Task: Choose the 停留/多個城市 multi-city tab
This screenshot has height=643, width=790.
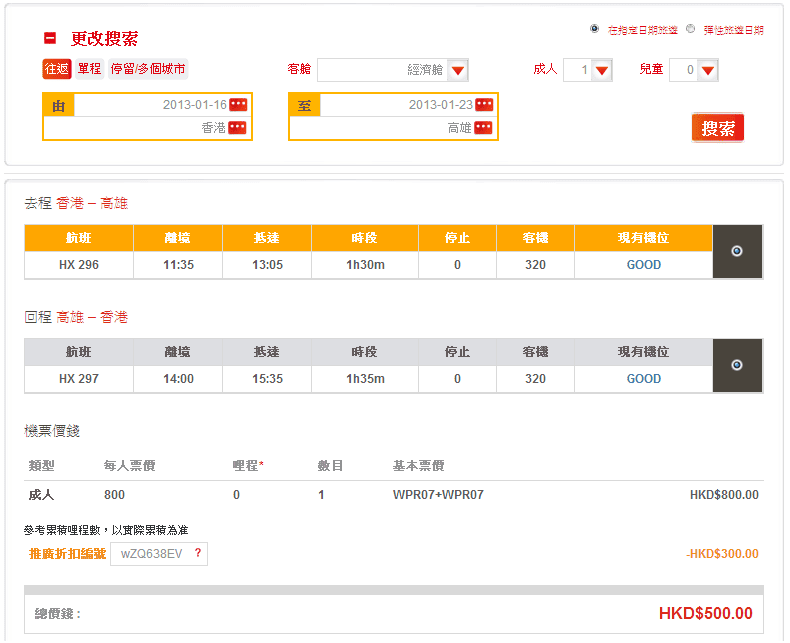Action: tap(148, 69)
